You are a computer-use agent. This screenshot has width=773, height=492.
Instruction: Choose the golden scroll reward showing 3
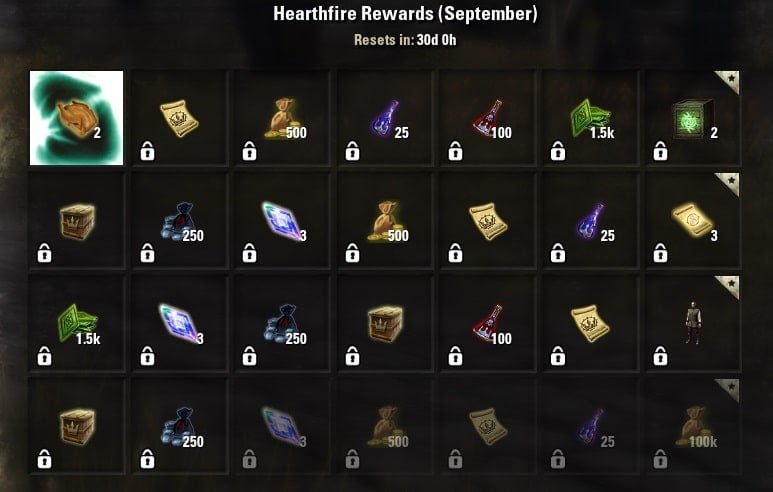pos(693,221)
